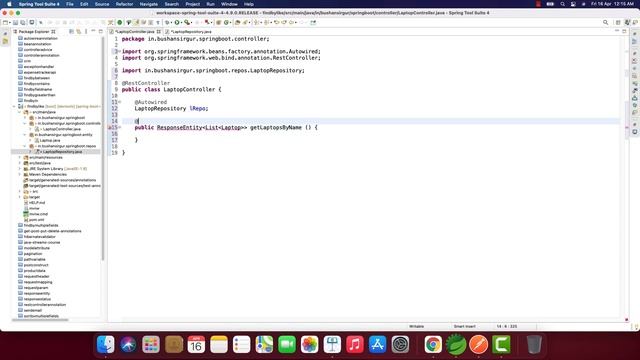Collapse the src/main/java source folder

coord(20,112)
